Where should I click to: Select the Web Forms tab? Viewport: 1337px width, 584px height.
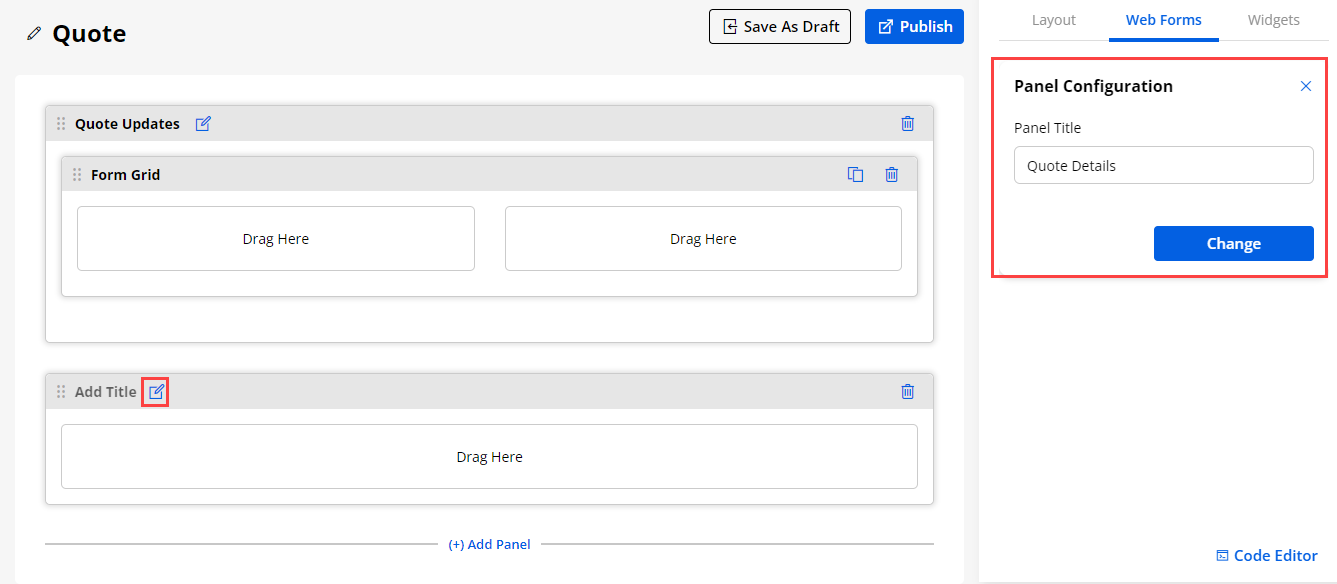click(1163, 20)
